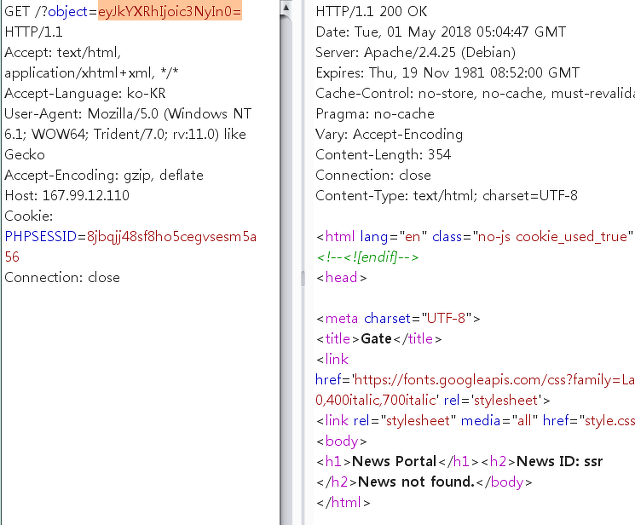Viewport: 635px width, 525px height.
Task: Click the response 'Connection: close' header
Action: [x=373, y=175]
